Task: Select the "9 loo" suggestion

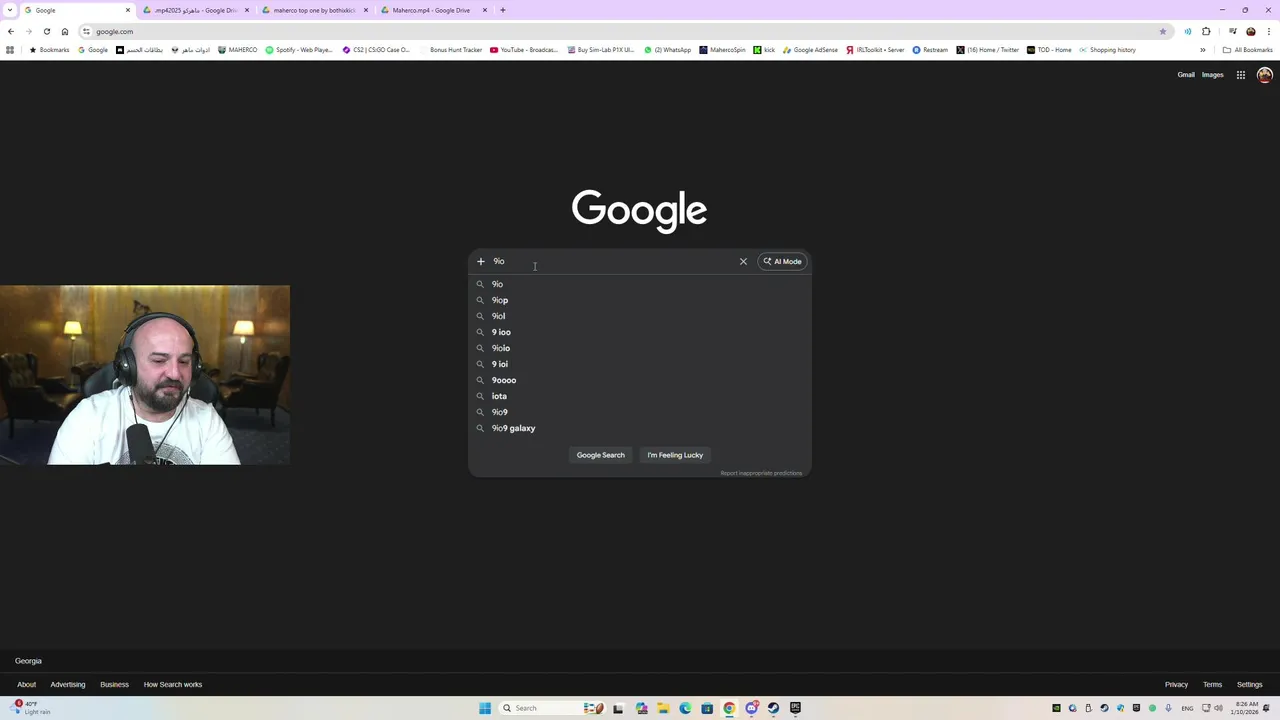Action: pyautogui.click(x=640, y=332)
